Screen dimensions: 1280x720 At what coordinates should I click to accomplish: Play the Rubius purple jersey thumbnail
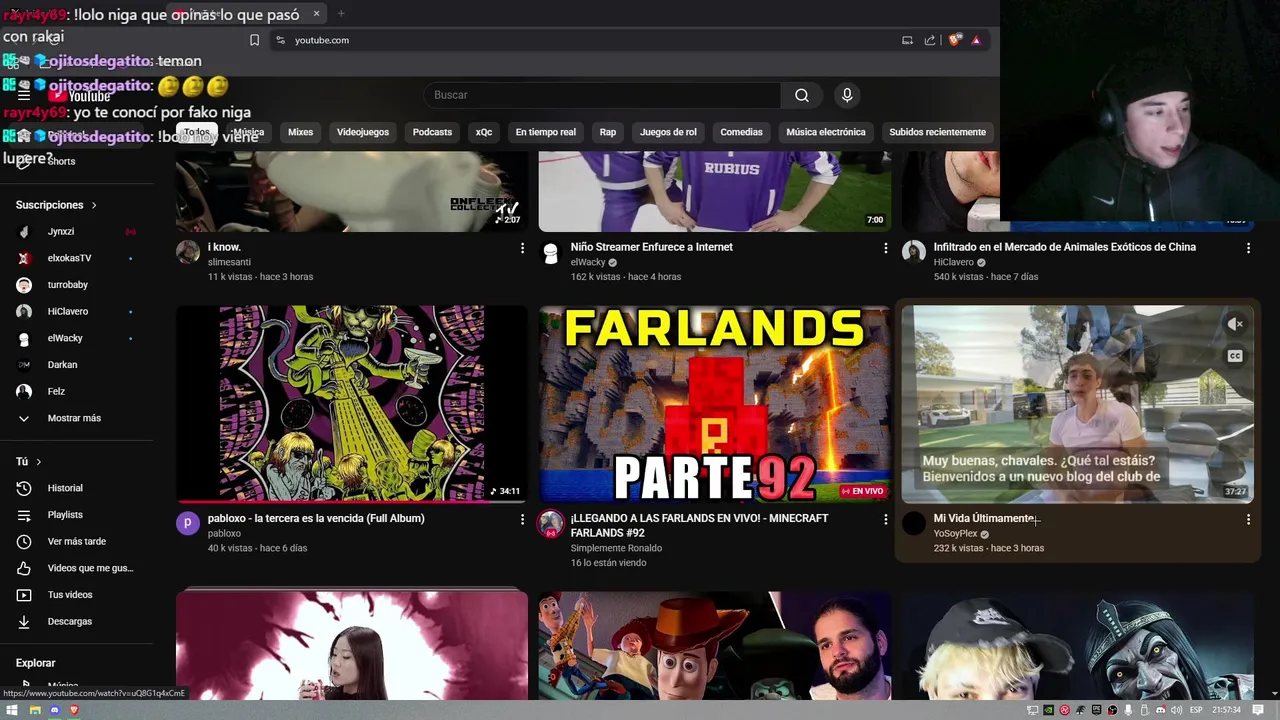click(714, 191)
